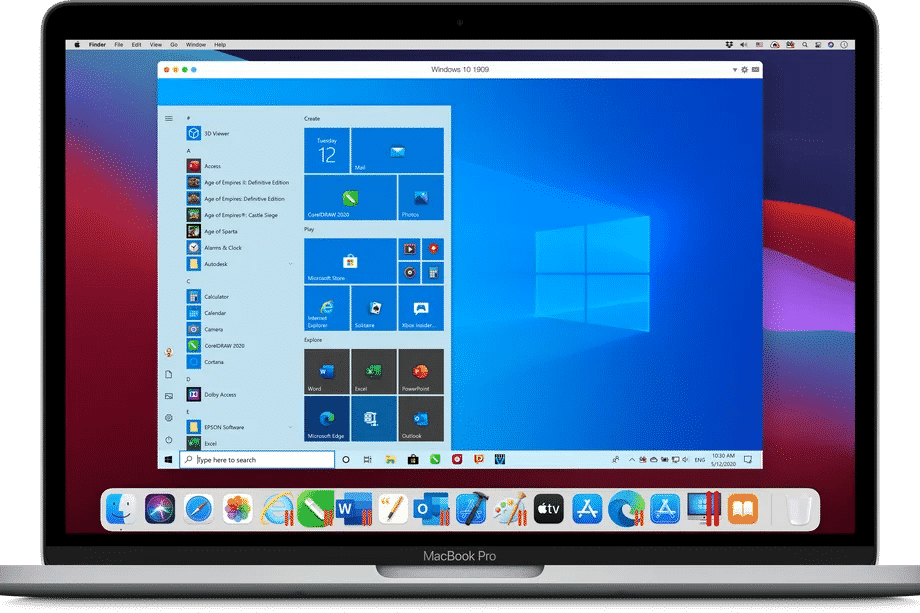Screen dimensions: 920x613
Task: Open Apple TV from the Dock
Action: click(x=549, y=509)
